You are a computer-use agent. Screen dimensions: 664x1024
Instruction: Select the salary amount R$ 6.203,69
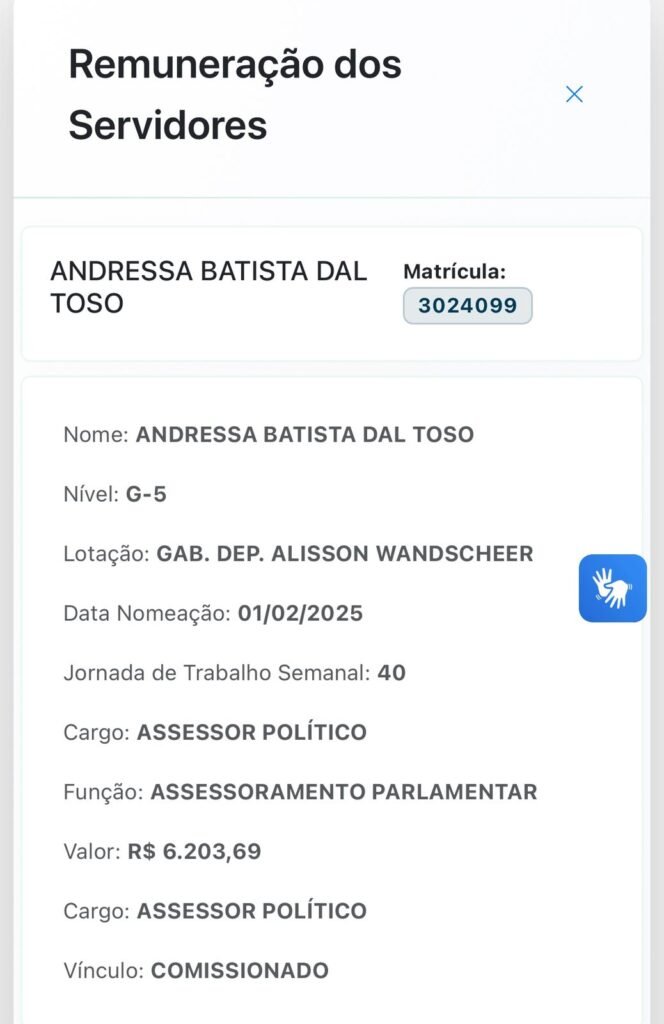click(194, 852)
